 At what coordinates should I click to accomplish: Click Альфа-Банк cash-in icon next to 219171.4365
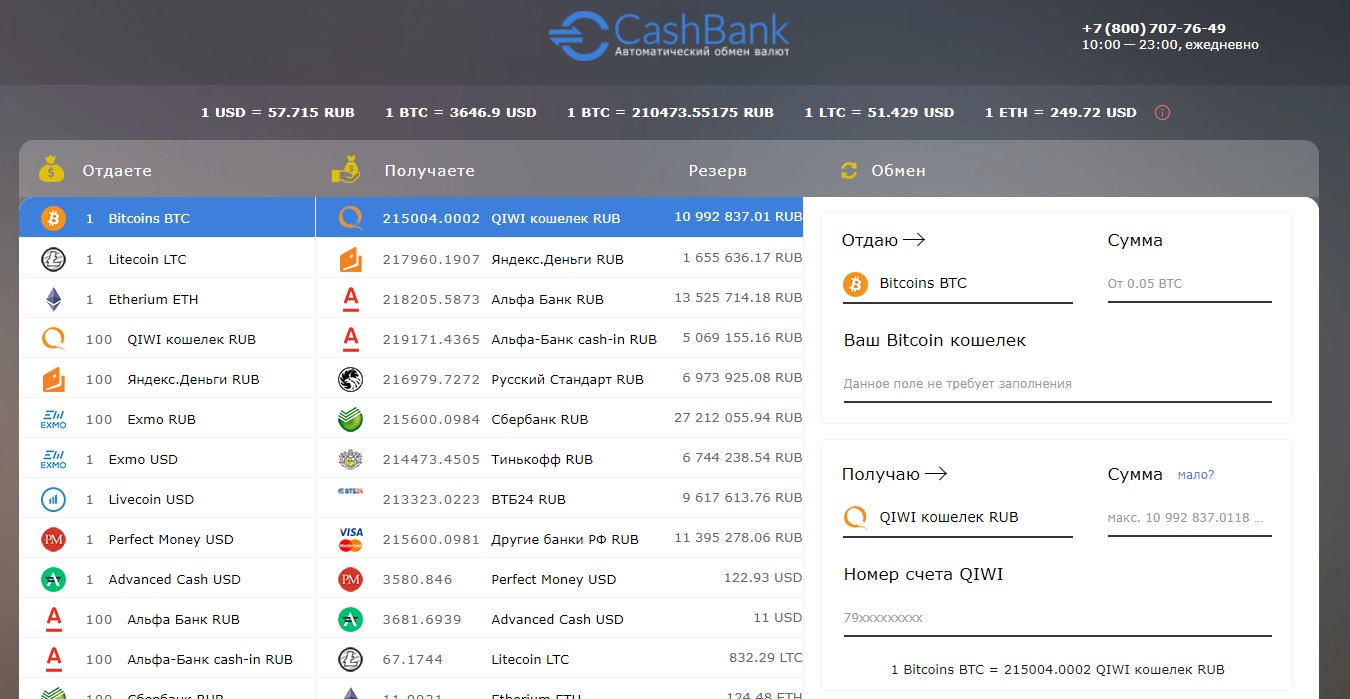pos(350,339)
